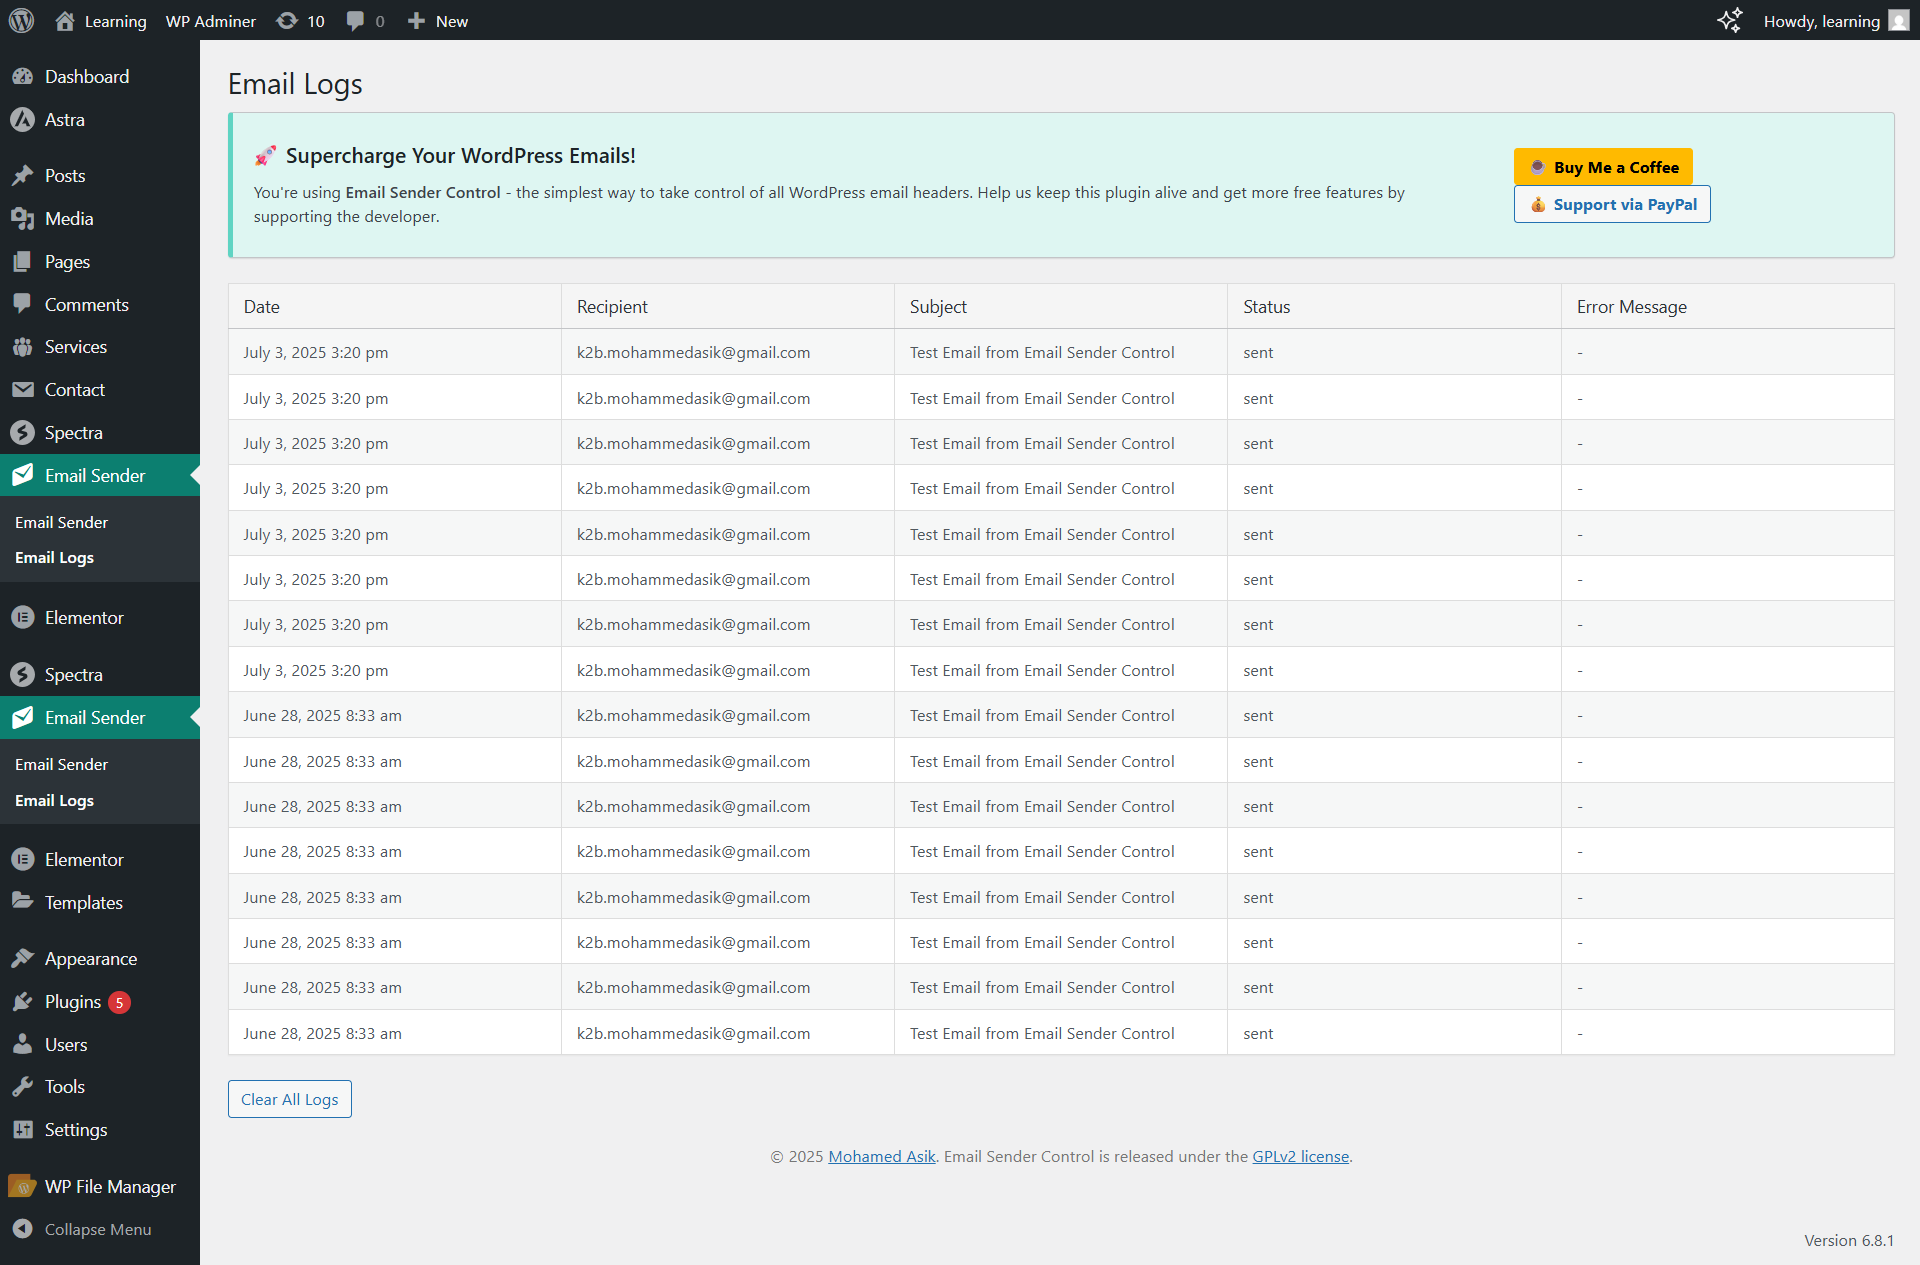Open the WordPress logo menu
Viewport: 1920px width, 1265px height.
(x=21, y=20)
